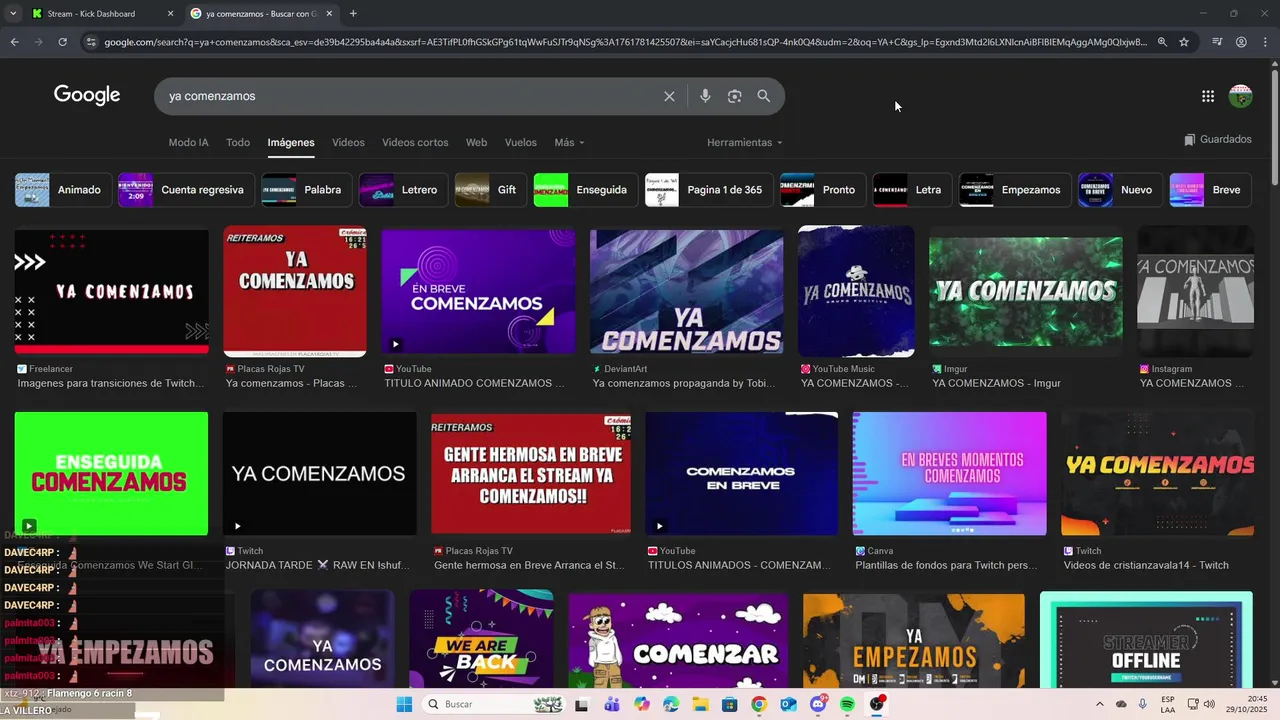The width and height of the screenshot is (1280, 720).
Task: Open Chrome profile icon in toolbar
Action: (x=1241, y=42)
